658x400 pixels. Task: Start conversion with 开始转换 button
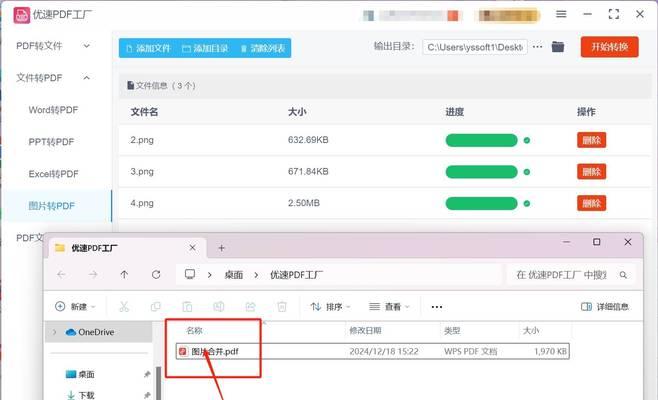[x=610, y=47]
